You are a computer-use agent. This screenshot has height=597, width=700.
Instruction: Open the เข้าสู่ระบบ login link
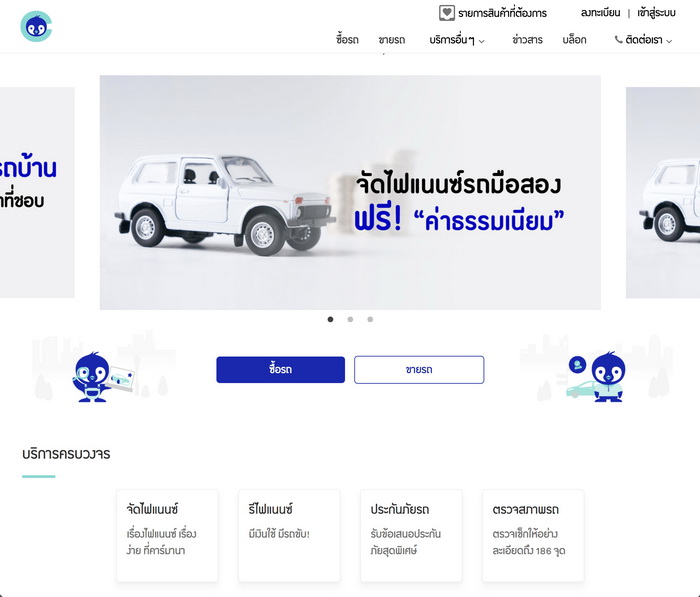[x=656, y=13]
